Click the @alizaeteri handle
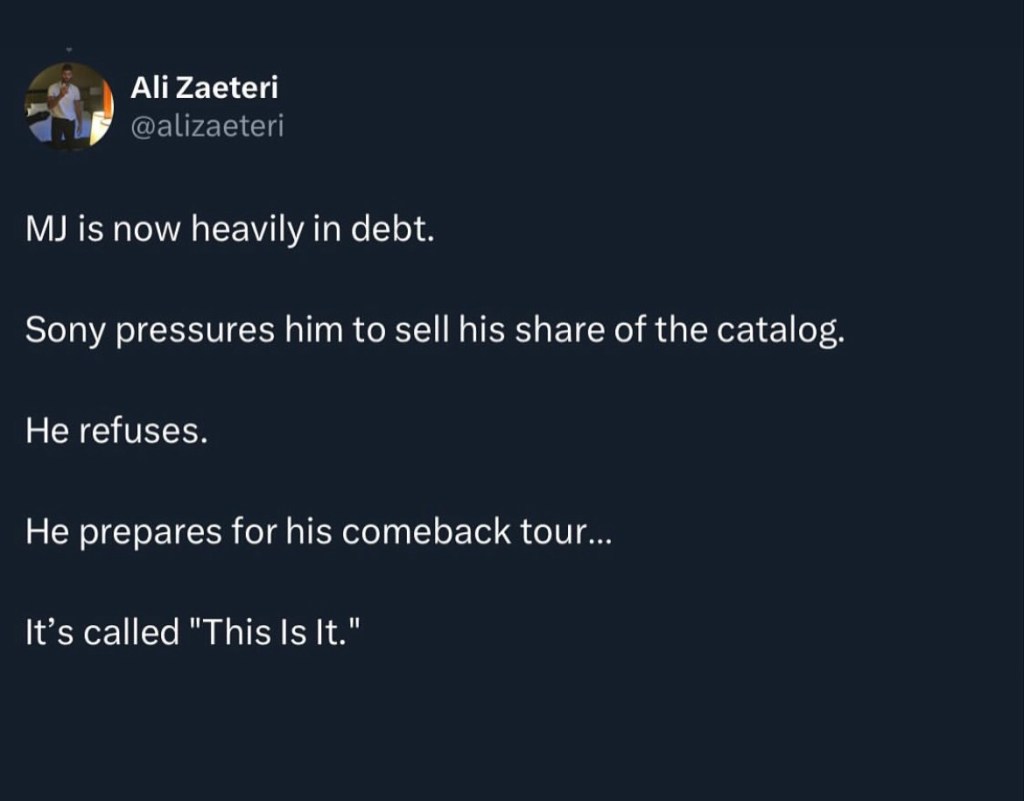The height and width of the screenshot is (801, 1024). point(207,125)
